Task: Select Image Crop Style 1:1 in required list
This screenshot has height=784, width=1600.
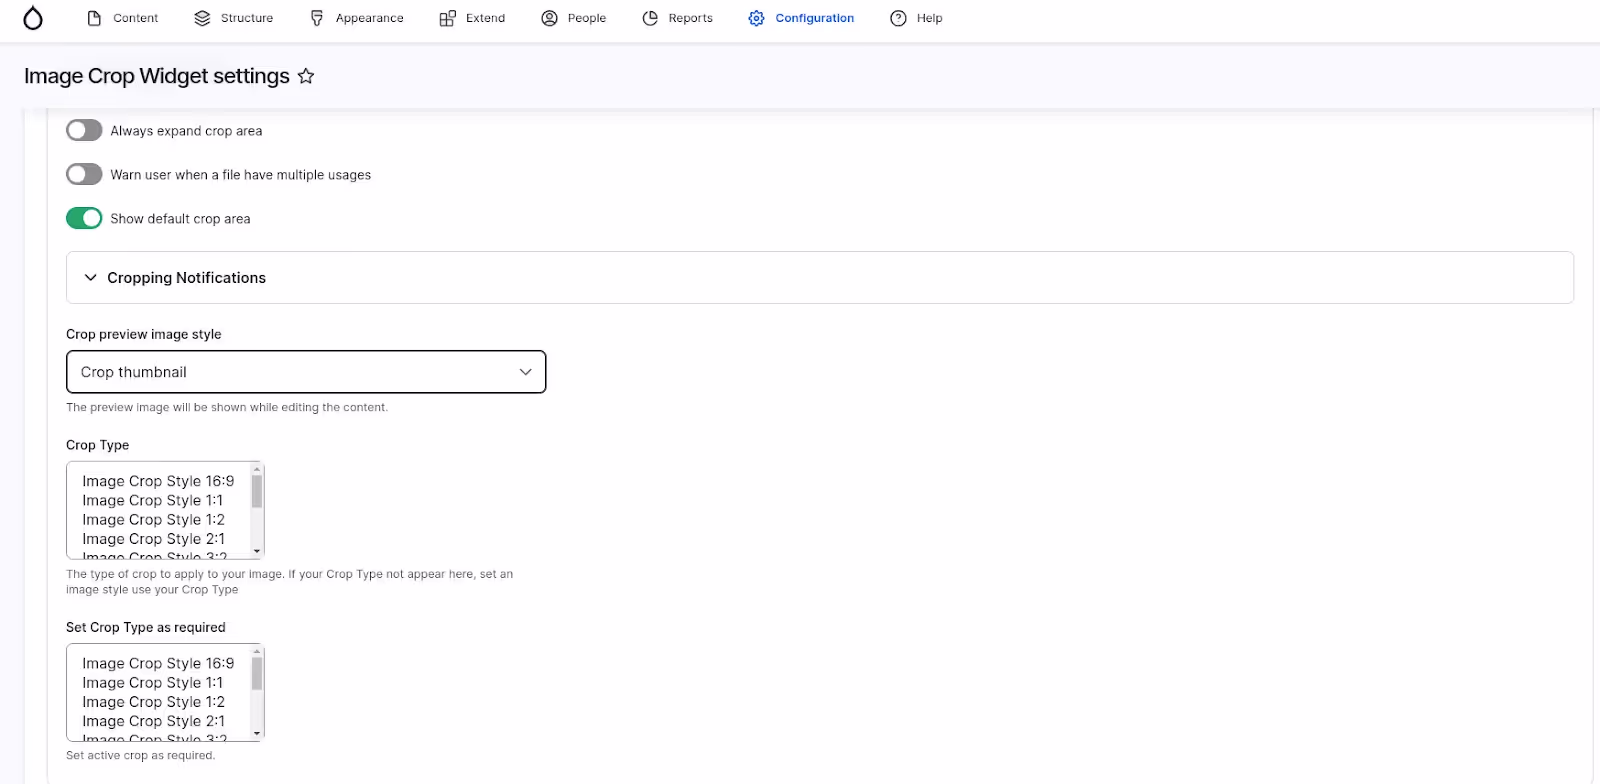Action: 153,682
